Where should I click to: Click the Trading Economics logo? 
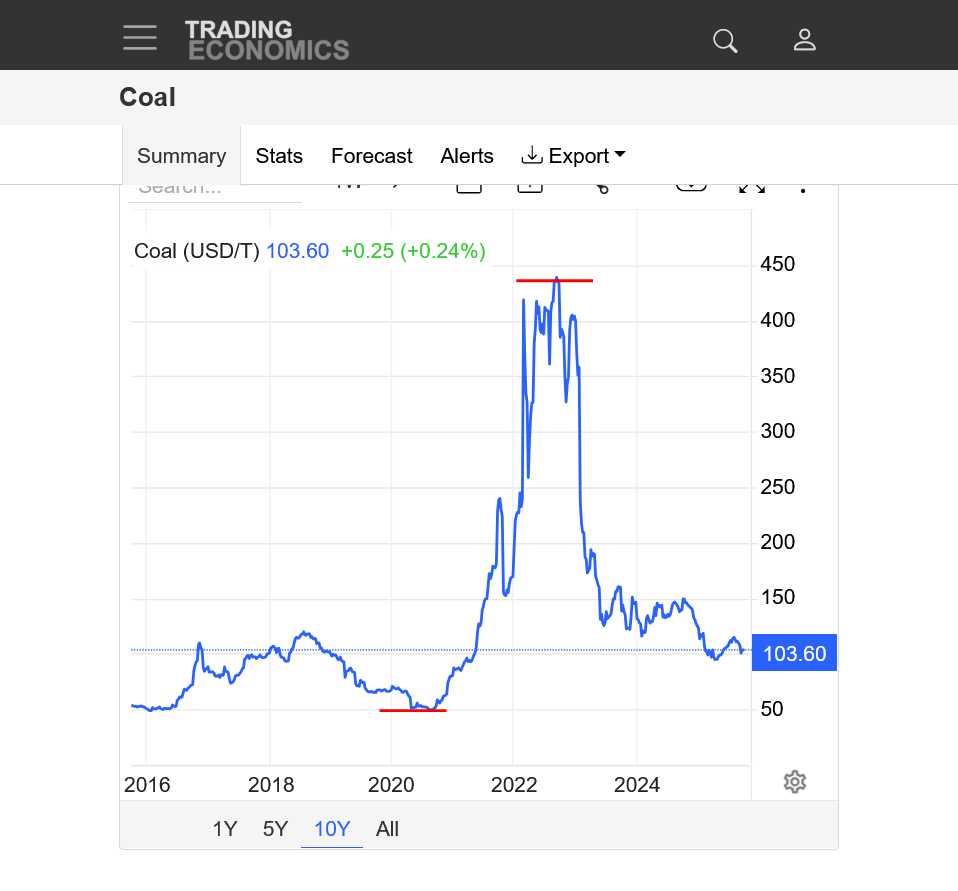[x=267, y=40]
